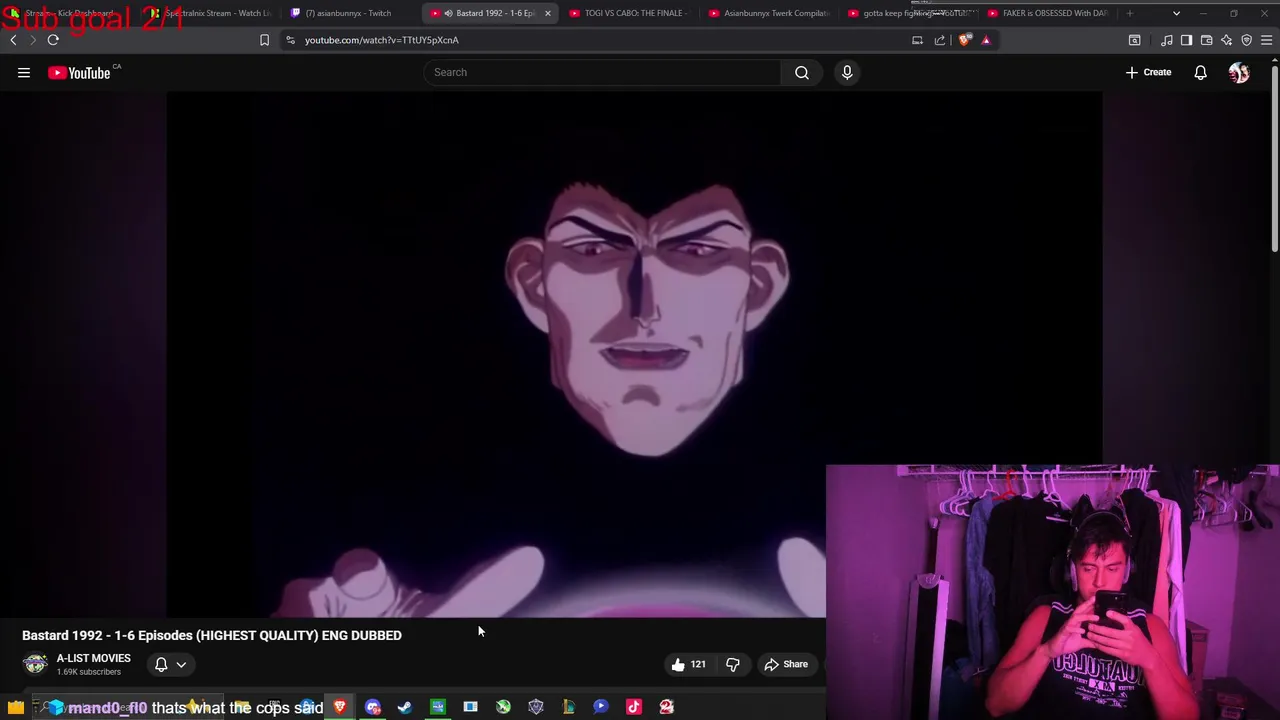This screenshot has width=1280, height=720.
Task: Open the browser main menu
Action: click(x=1266, y=40)
